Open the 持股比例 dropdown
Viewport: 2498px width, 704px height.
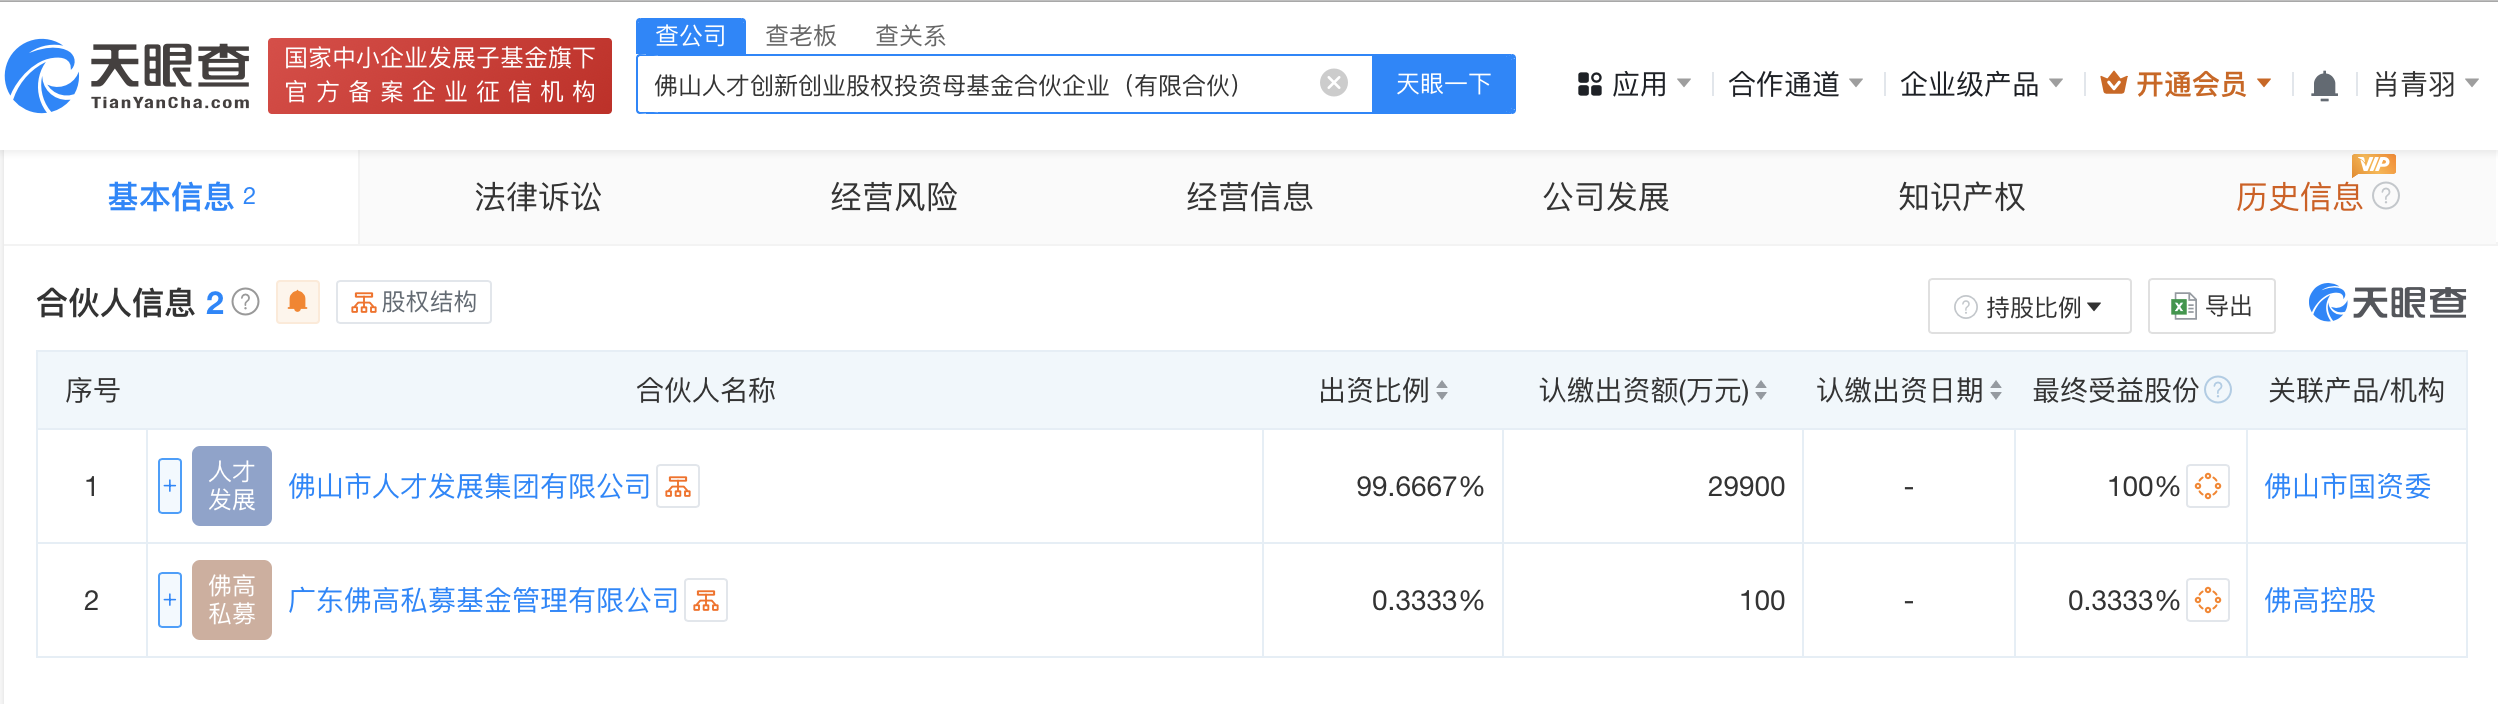coord(2030,306)
